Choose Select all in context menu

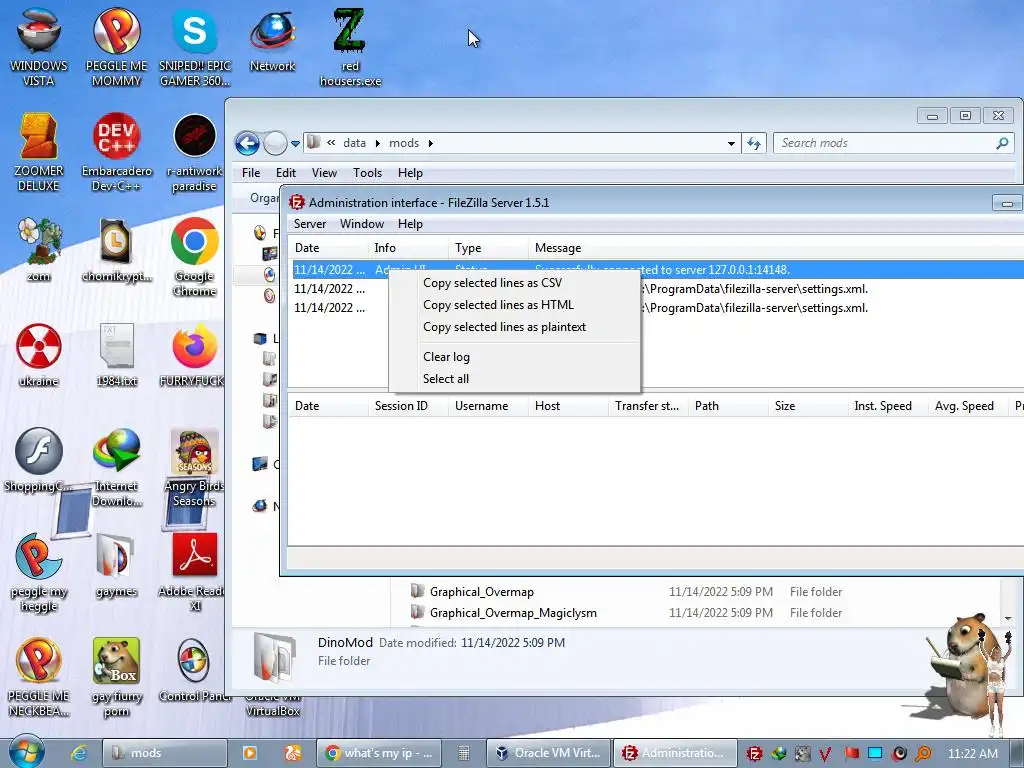pos(515,379)
